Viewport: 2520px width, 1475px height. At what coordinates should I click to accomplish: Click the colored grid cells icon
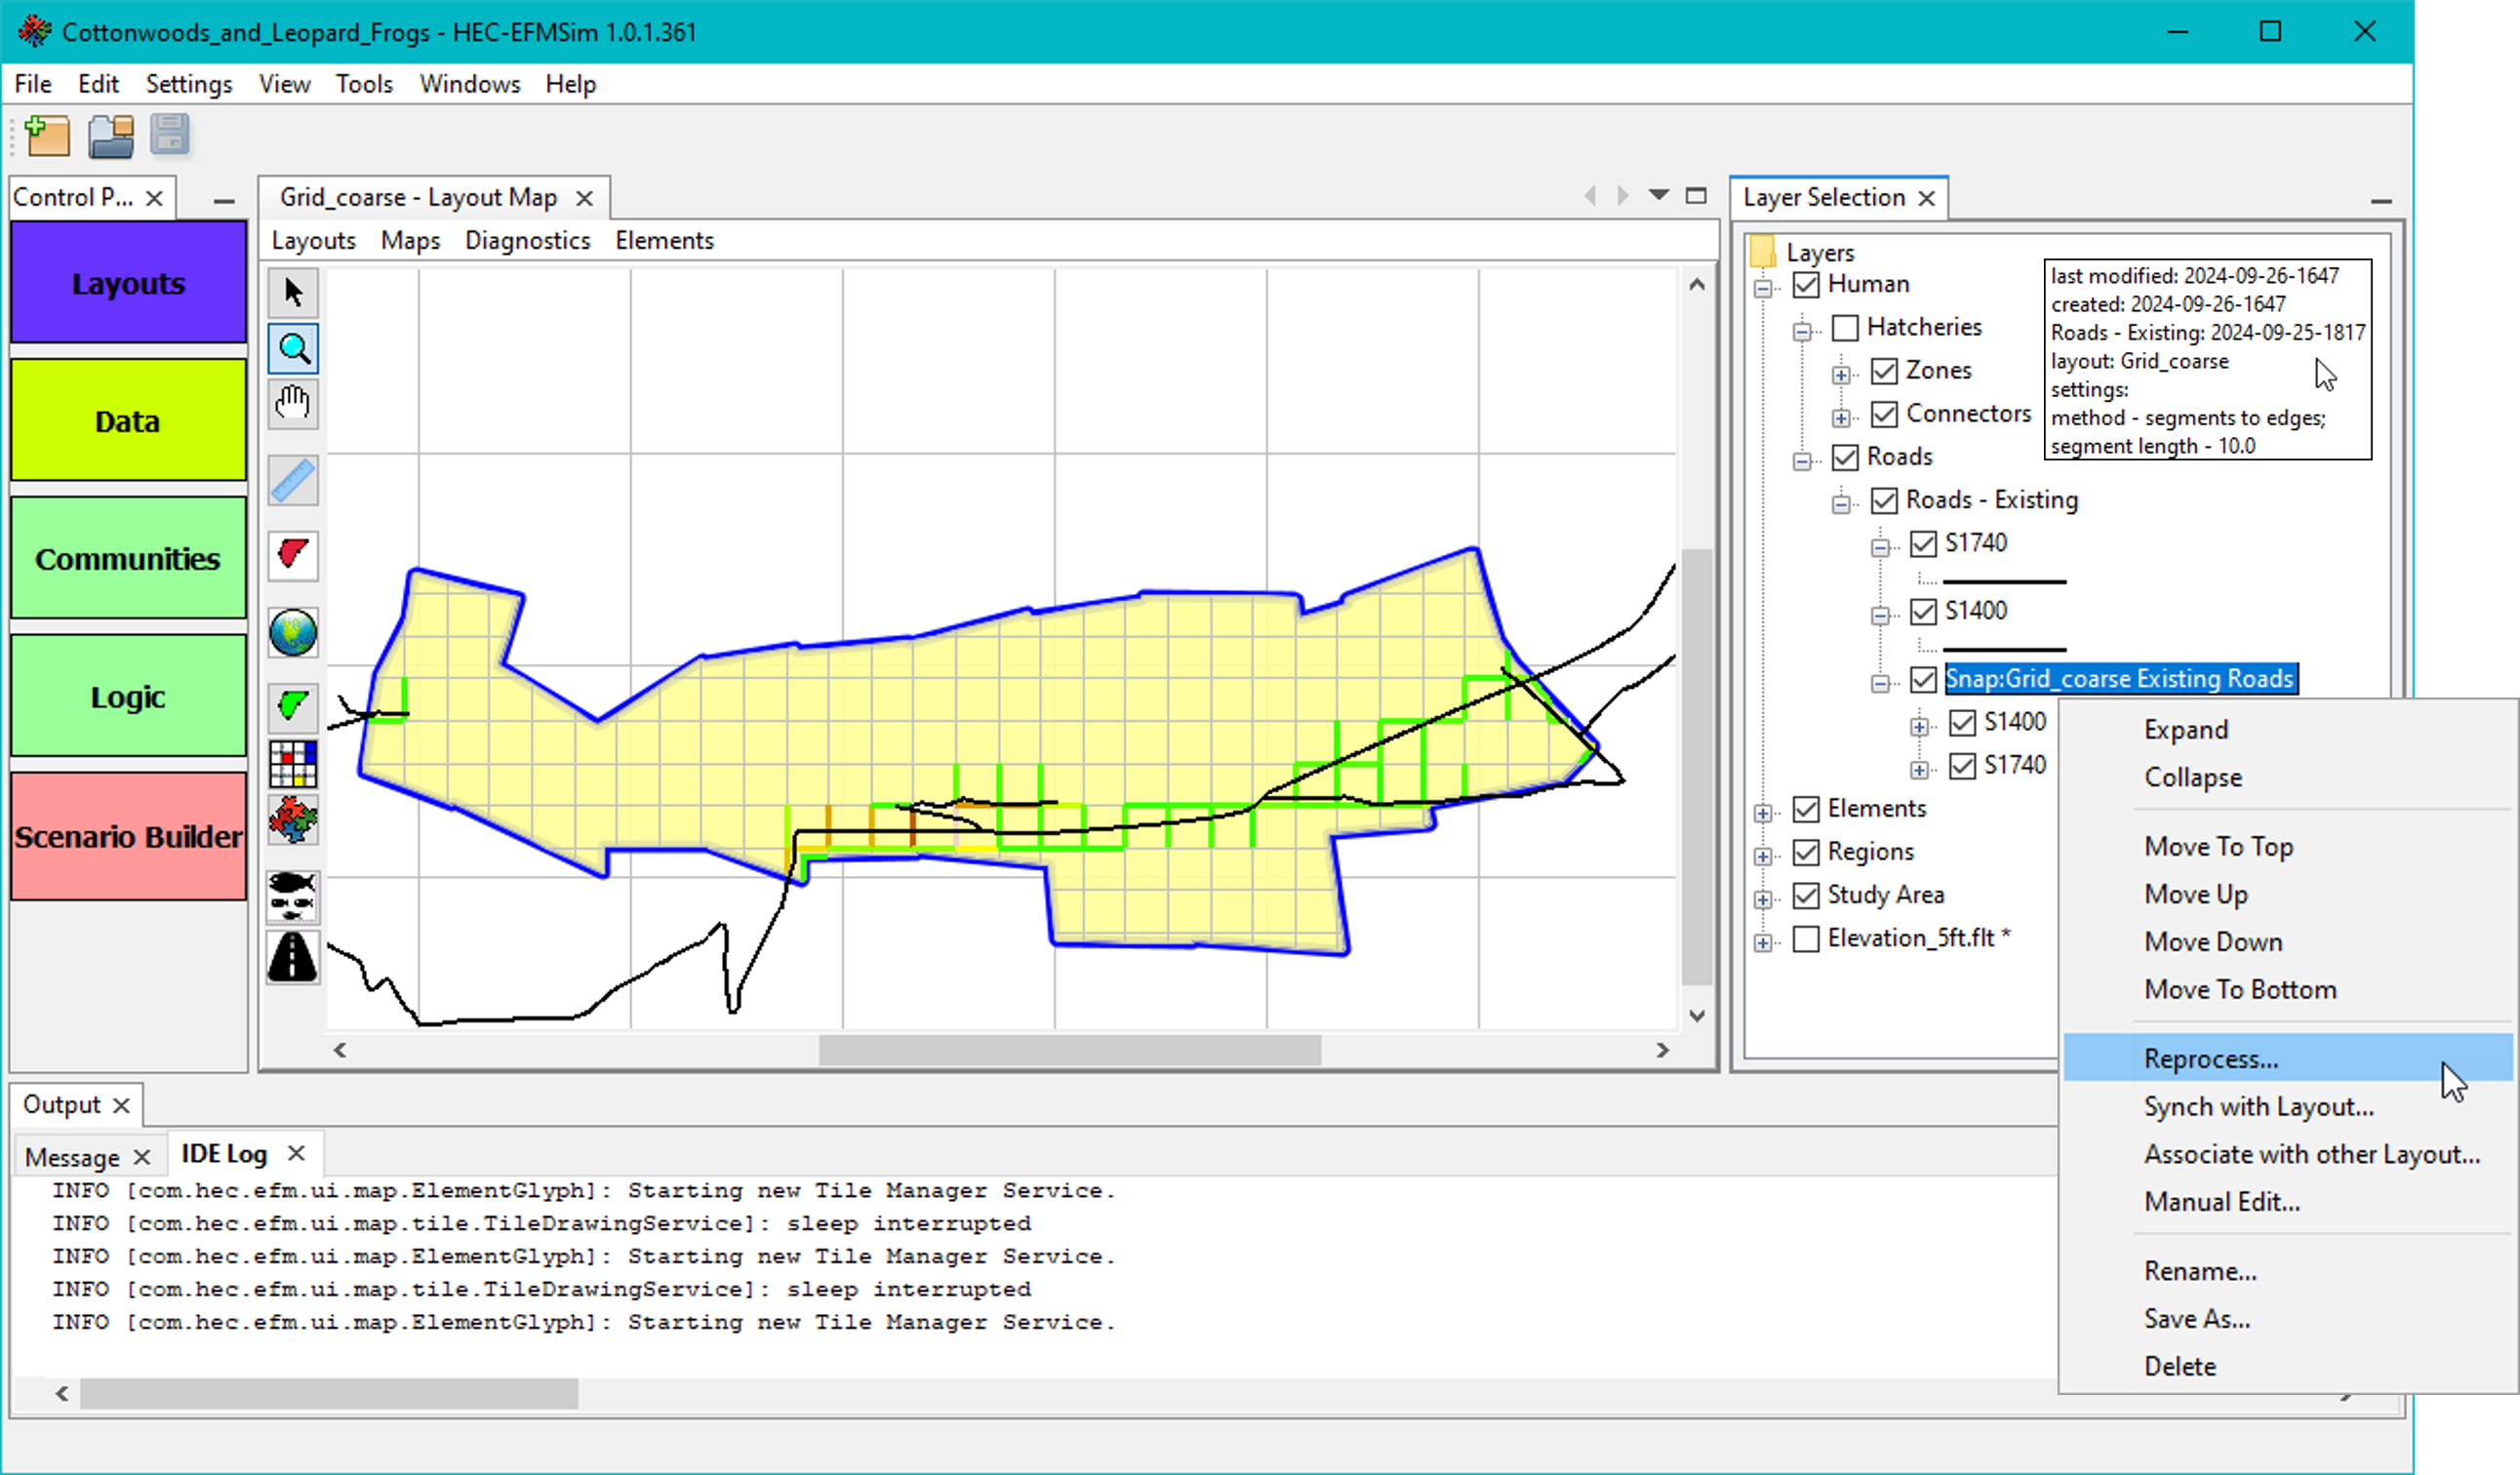[x=293, y=764]
